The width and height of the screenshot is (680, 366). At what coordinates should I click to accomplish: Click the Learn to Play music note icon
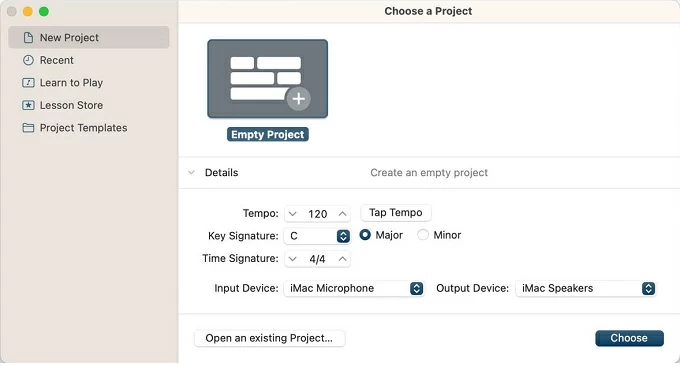point(28,82)
